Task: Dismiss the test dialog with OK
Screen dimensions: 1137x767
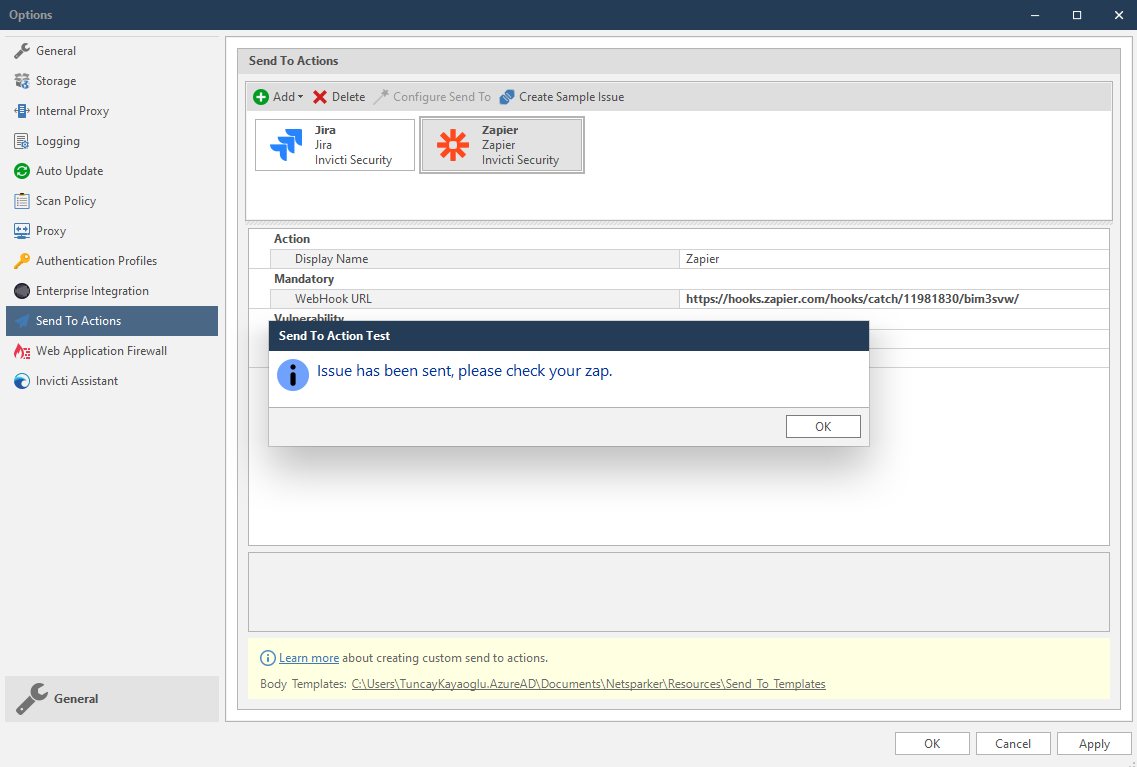Action: [x=822, y=426]
